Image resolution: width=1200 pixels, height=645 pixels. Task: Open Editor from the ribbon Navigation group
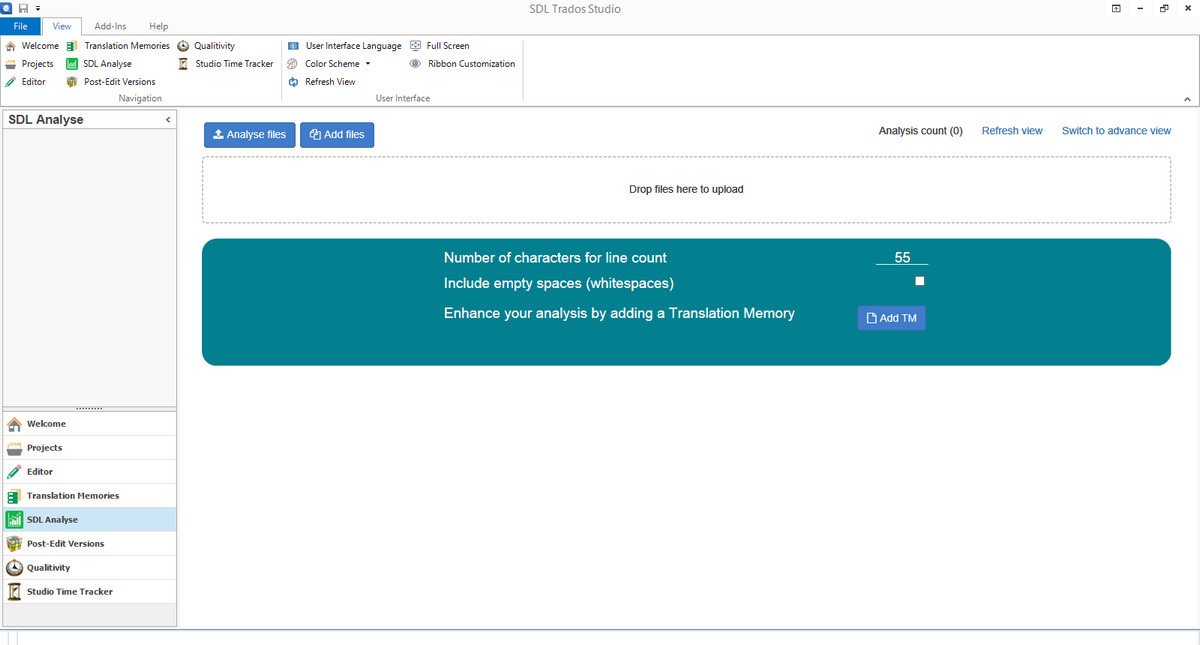pyautogui.click(x=26, y=82)
